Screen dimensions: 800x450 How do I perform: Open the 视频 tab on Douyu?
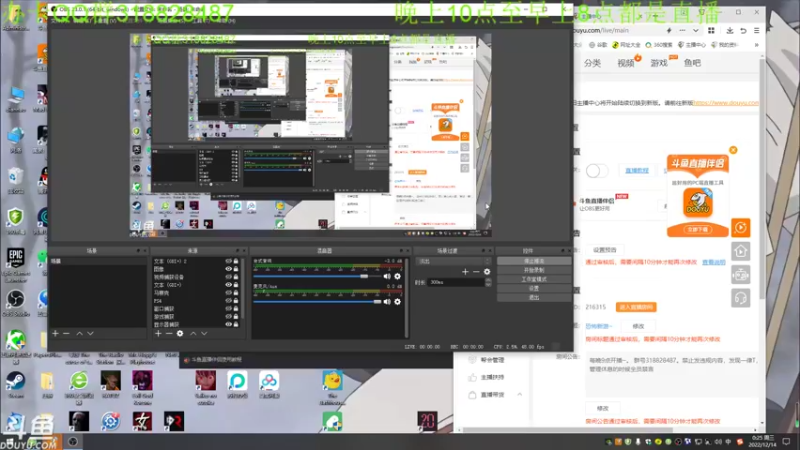626,63
